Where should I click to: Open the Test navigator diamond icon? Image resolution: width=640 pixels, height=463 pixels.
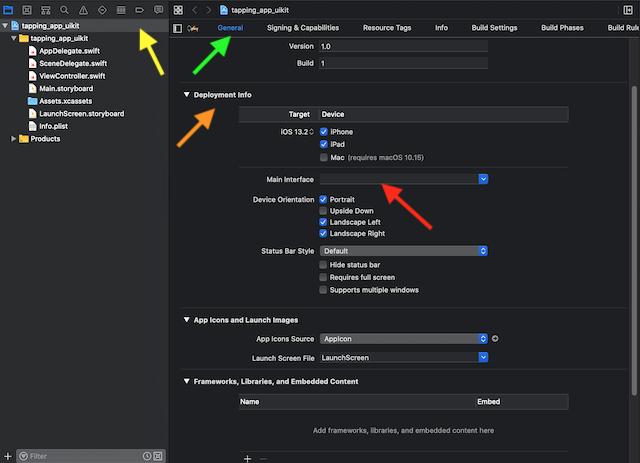[x=102, y=10]
